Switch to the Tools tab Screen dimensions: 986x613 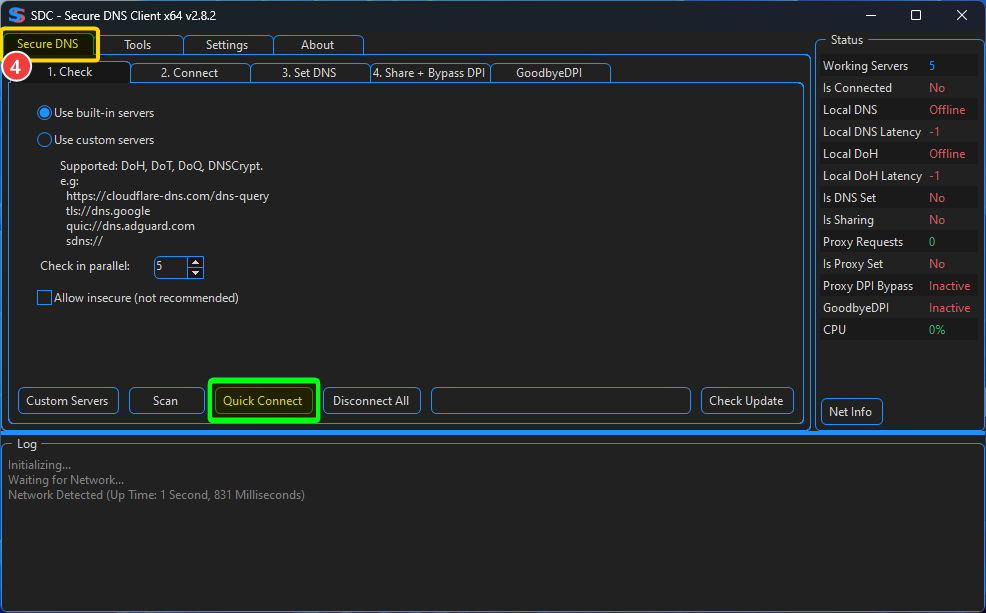138,45
